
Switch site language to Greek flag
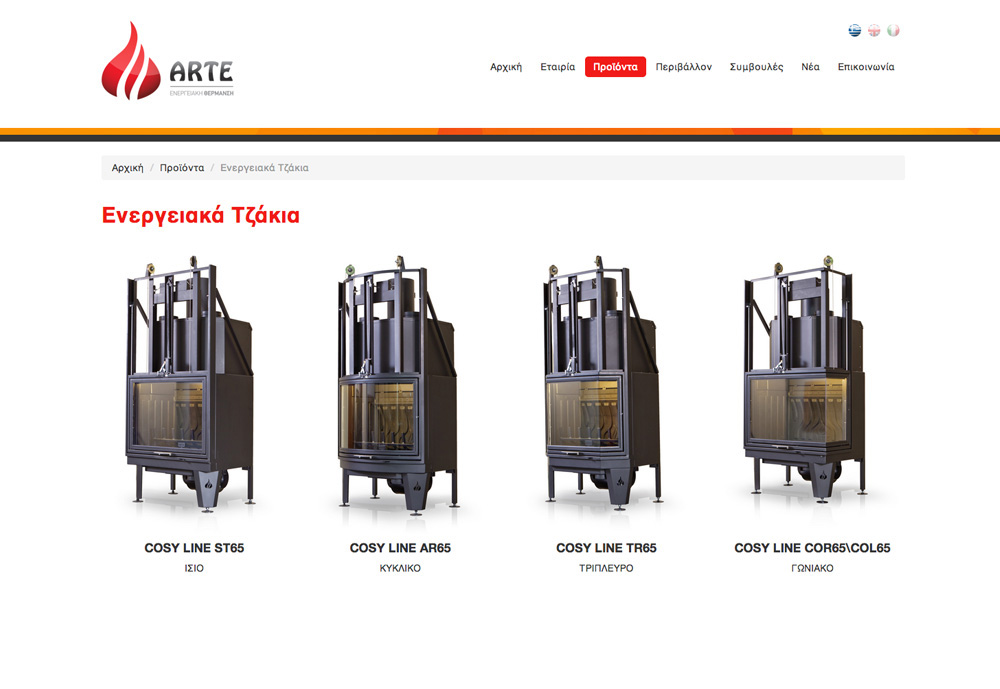point(855,30)
